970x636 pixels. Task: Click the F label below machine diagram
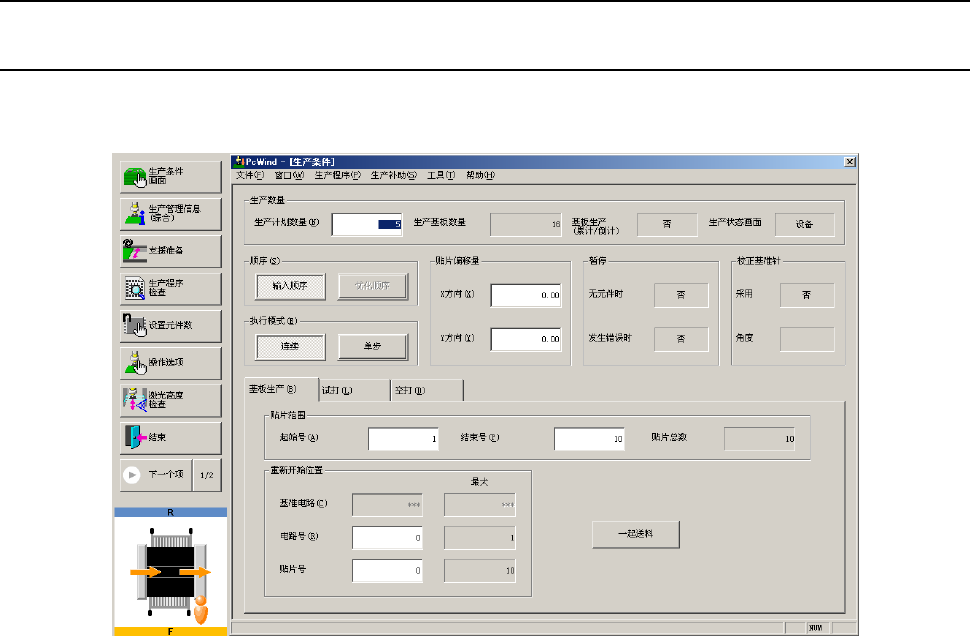tap(171, 631)
